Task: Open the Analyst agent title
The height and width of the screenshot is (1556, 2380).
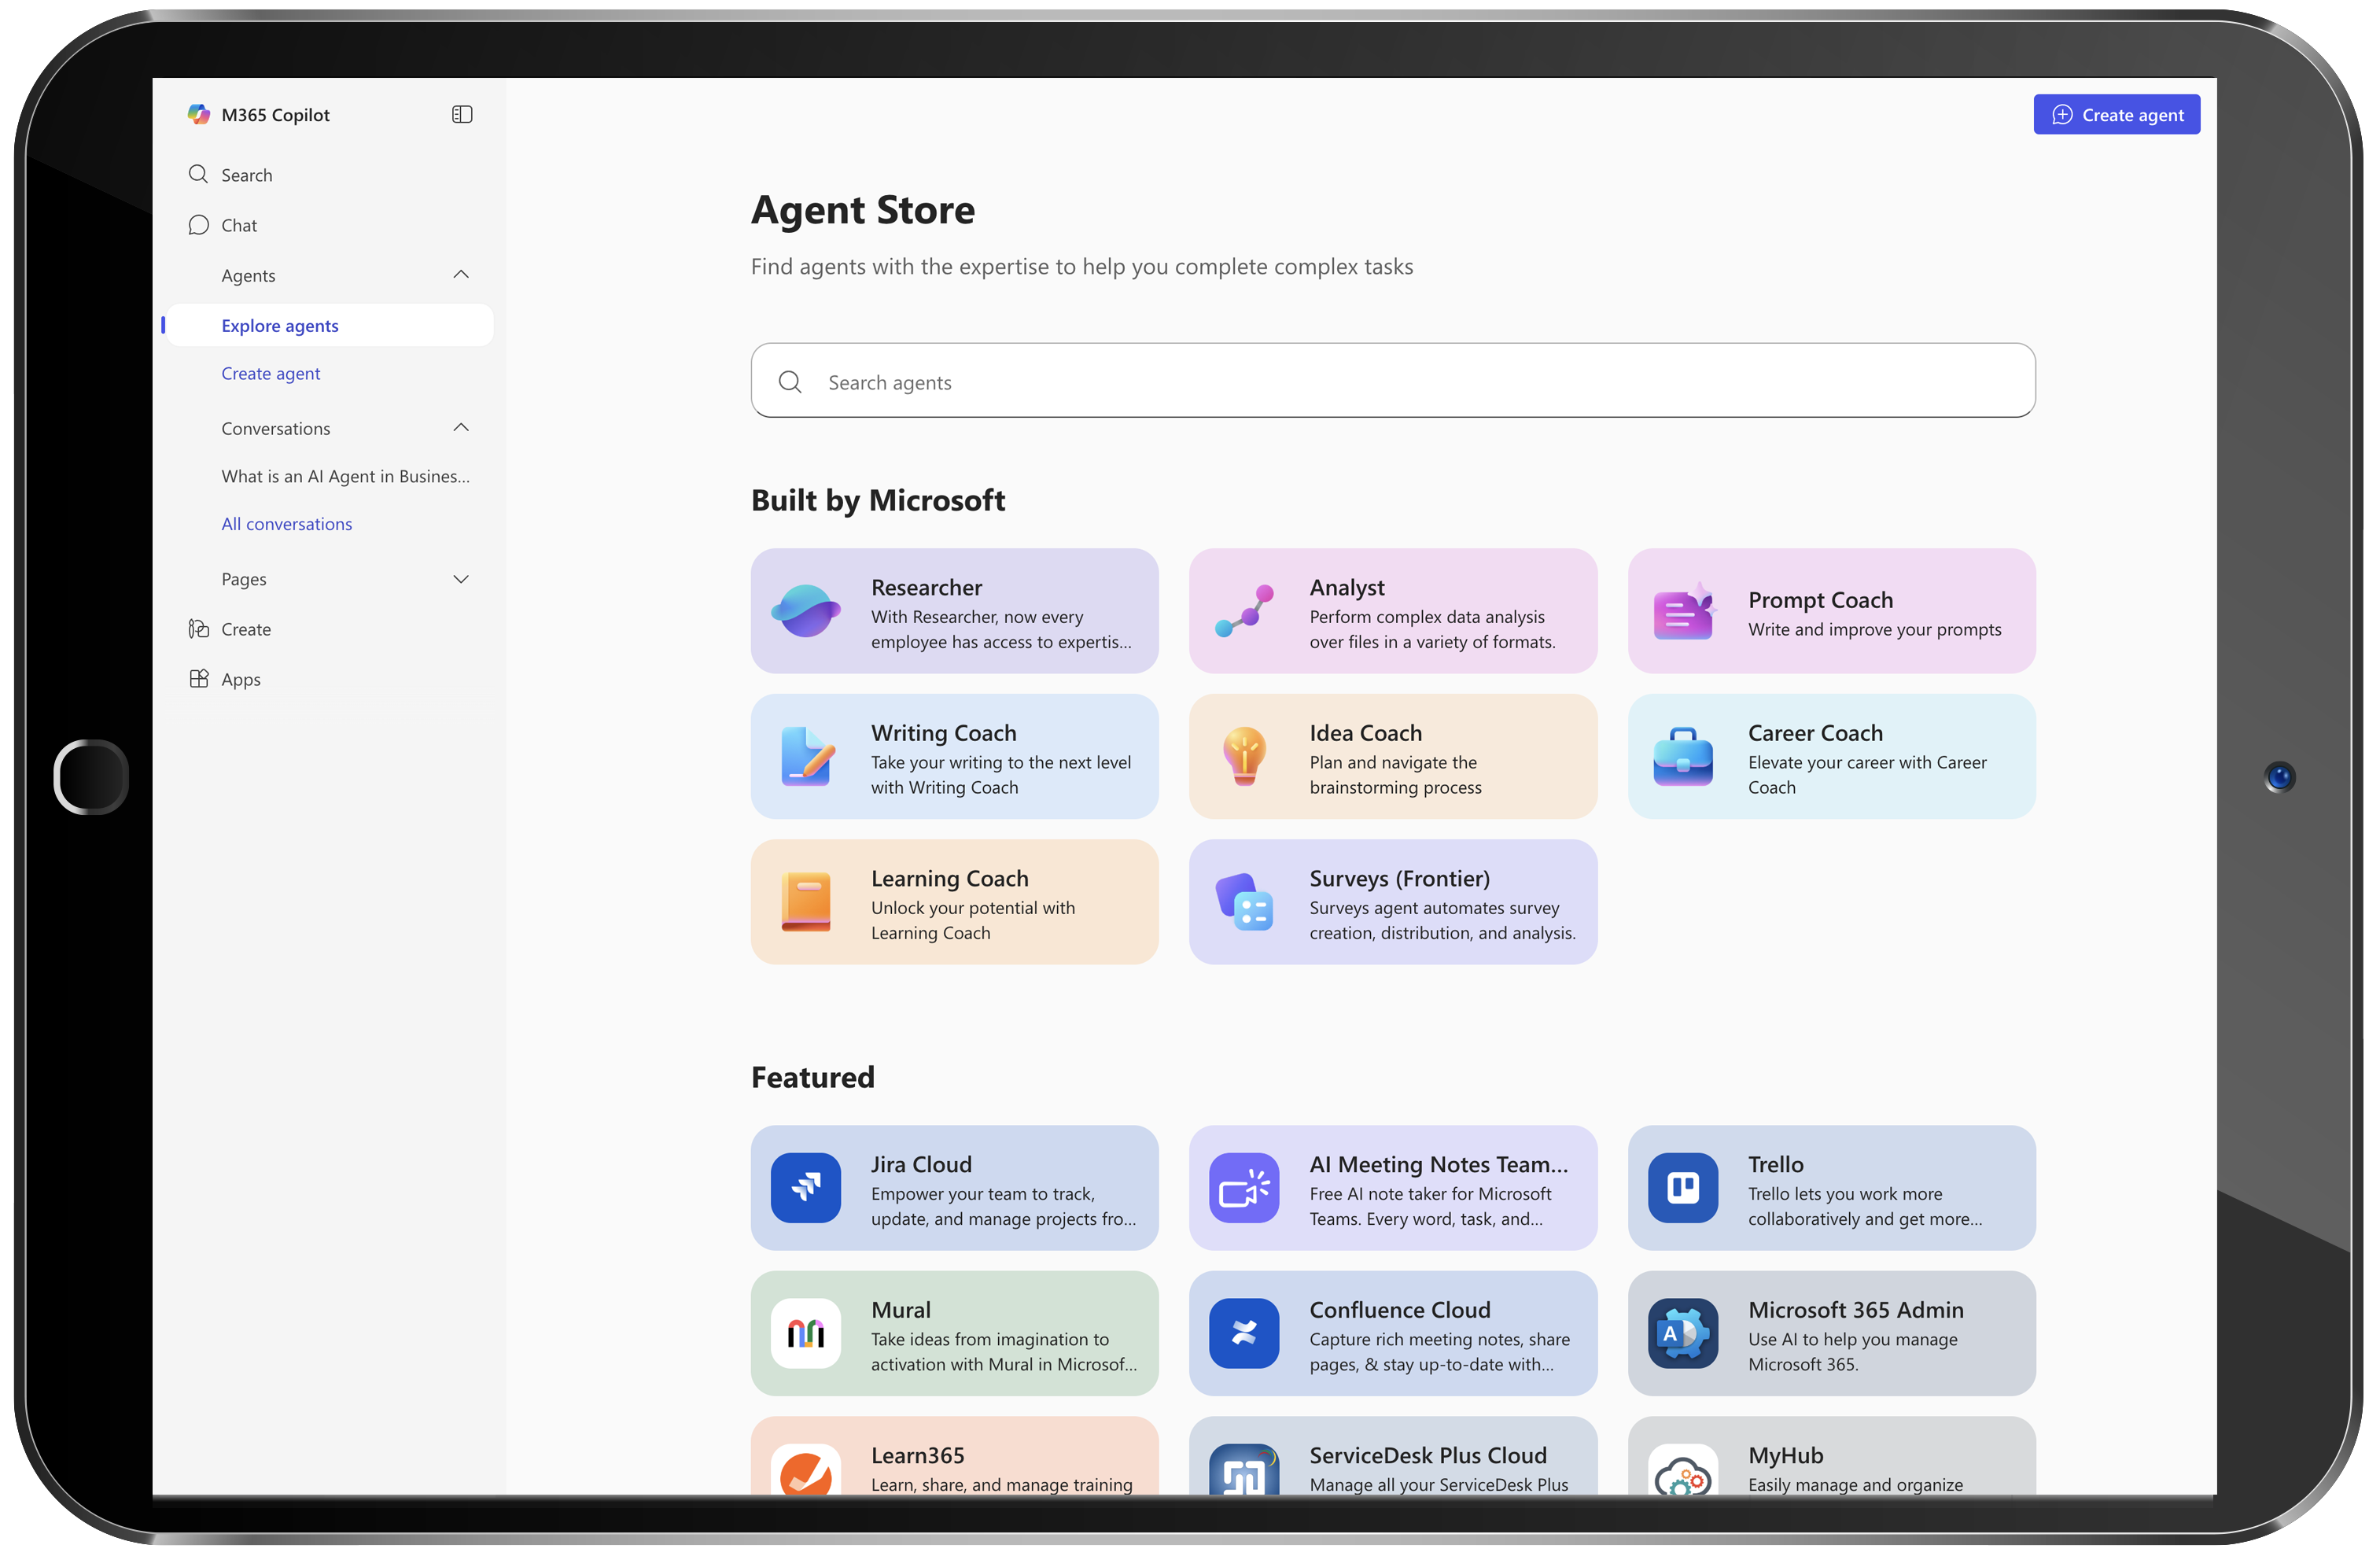Action: click(1346, 587)
